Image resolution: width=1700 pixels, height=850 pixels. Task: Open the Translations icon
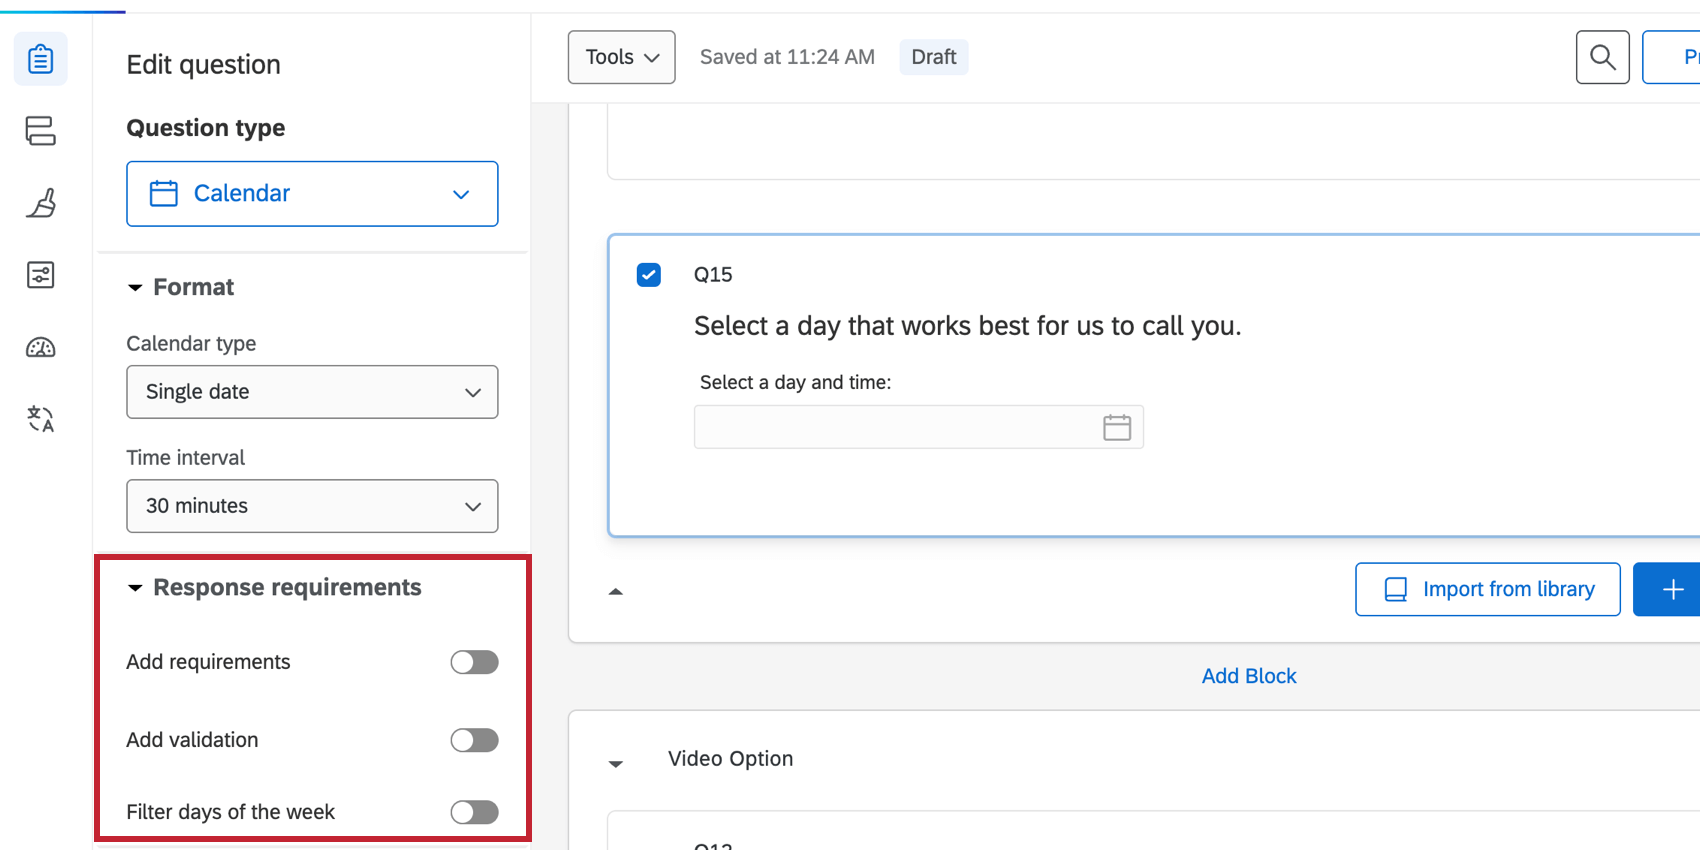41,419
